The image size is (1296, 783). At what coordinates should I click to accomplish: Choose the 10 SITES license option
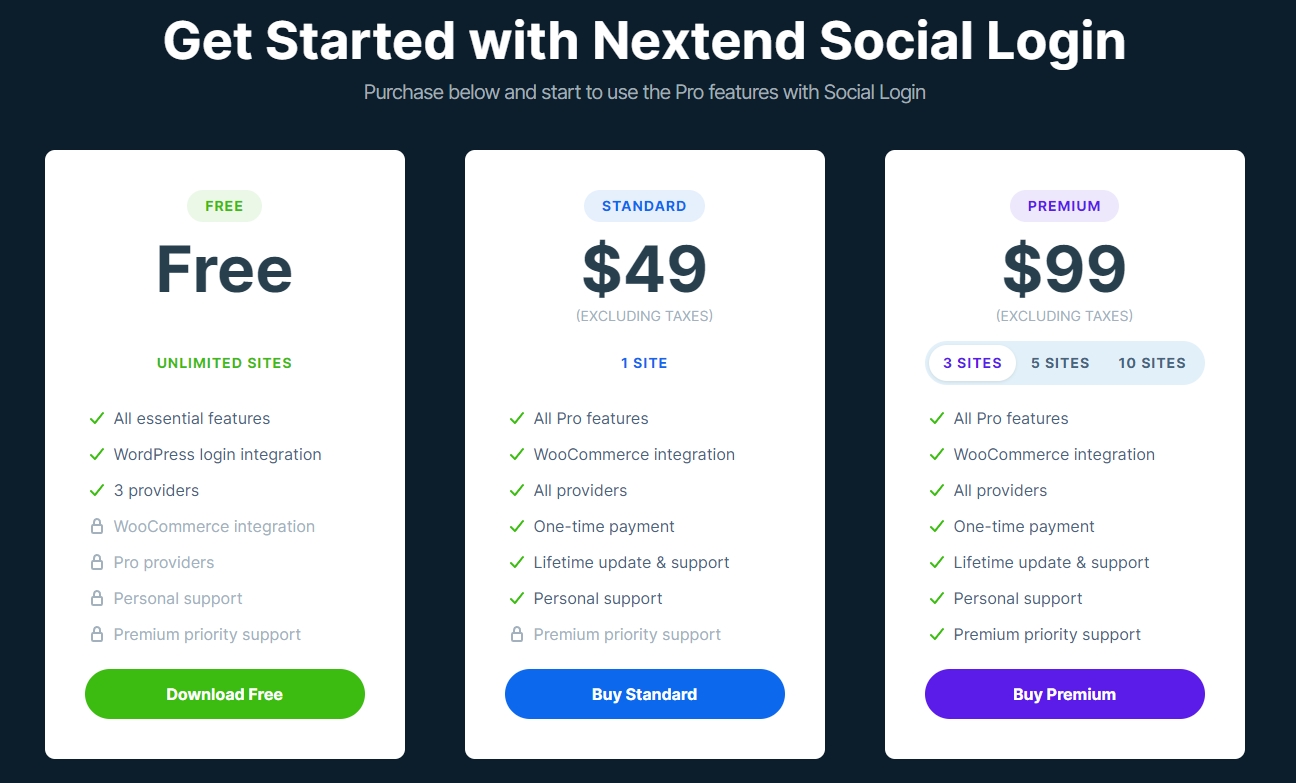[1152, 363]
